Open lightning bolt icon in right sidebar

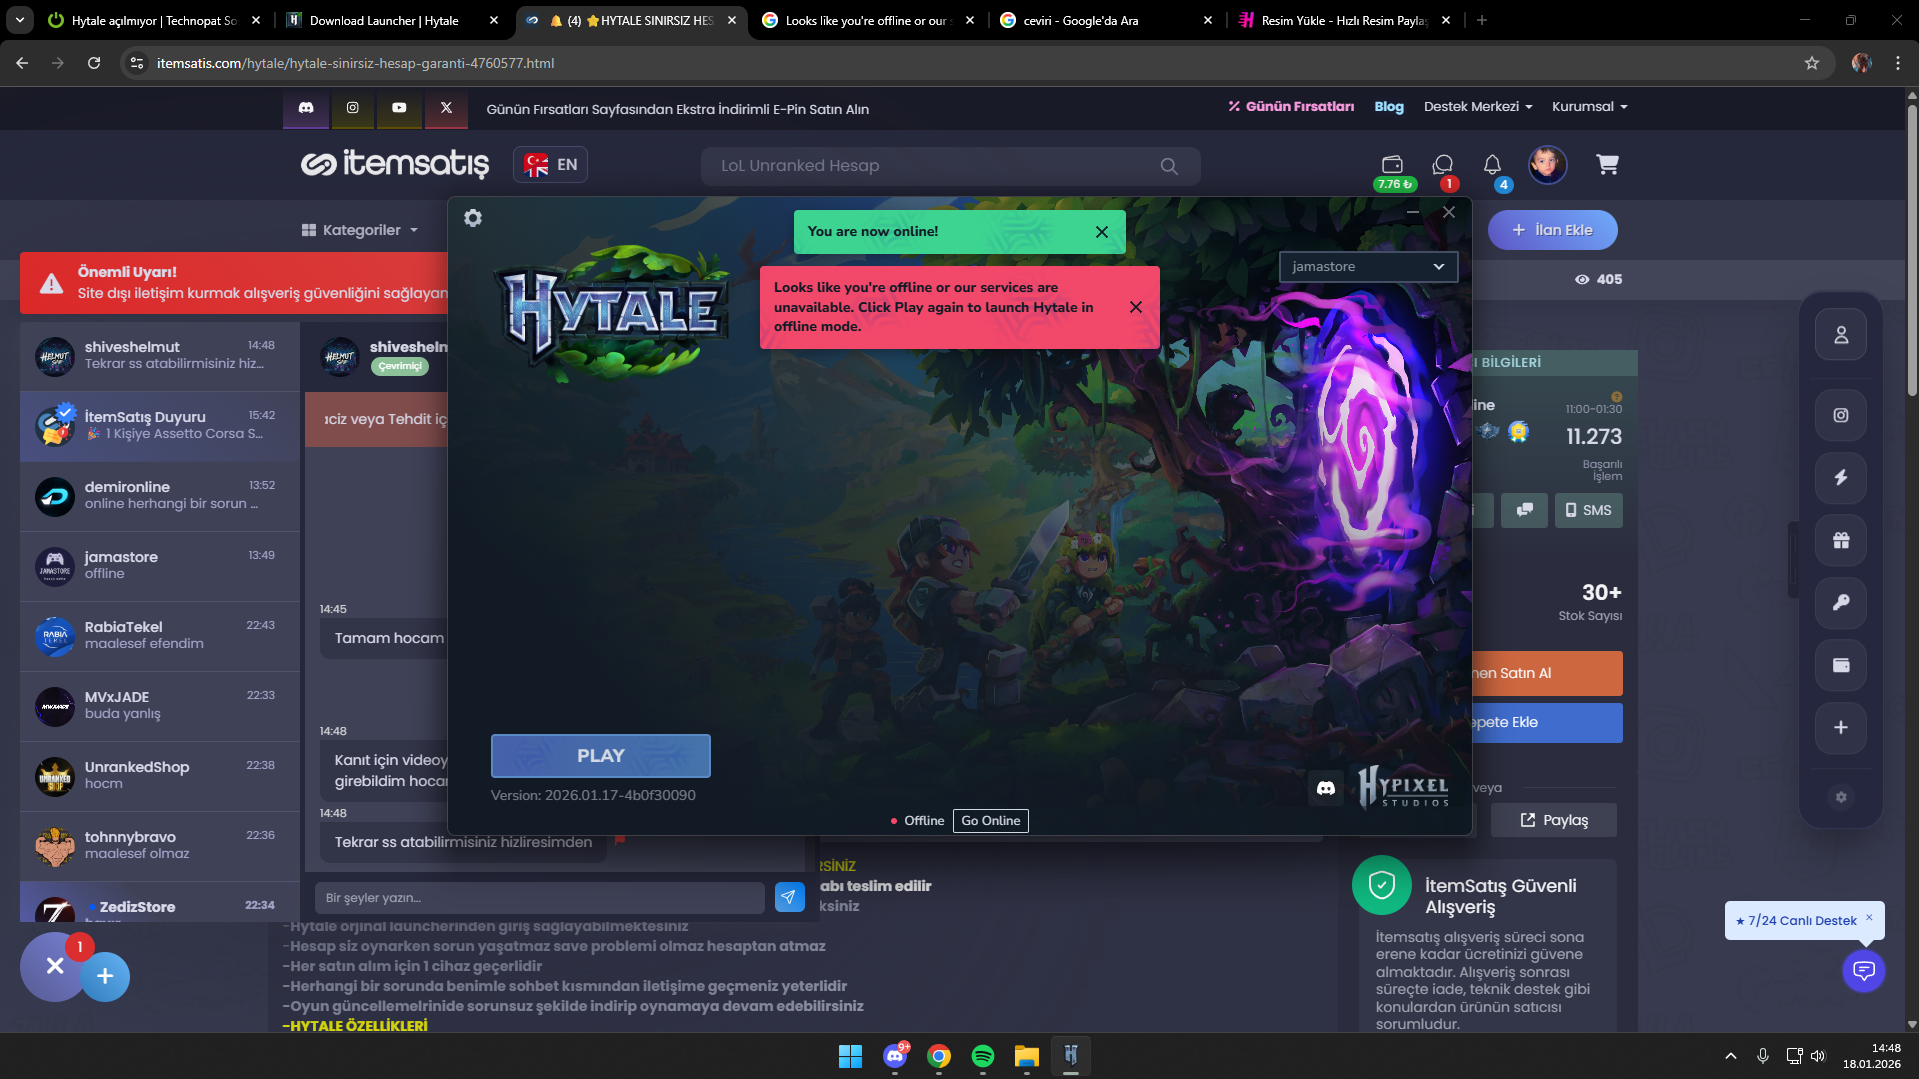1841,478
